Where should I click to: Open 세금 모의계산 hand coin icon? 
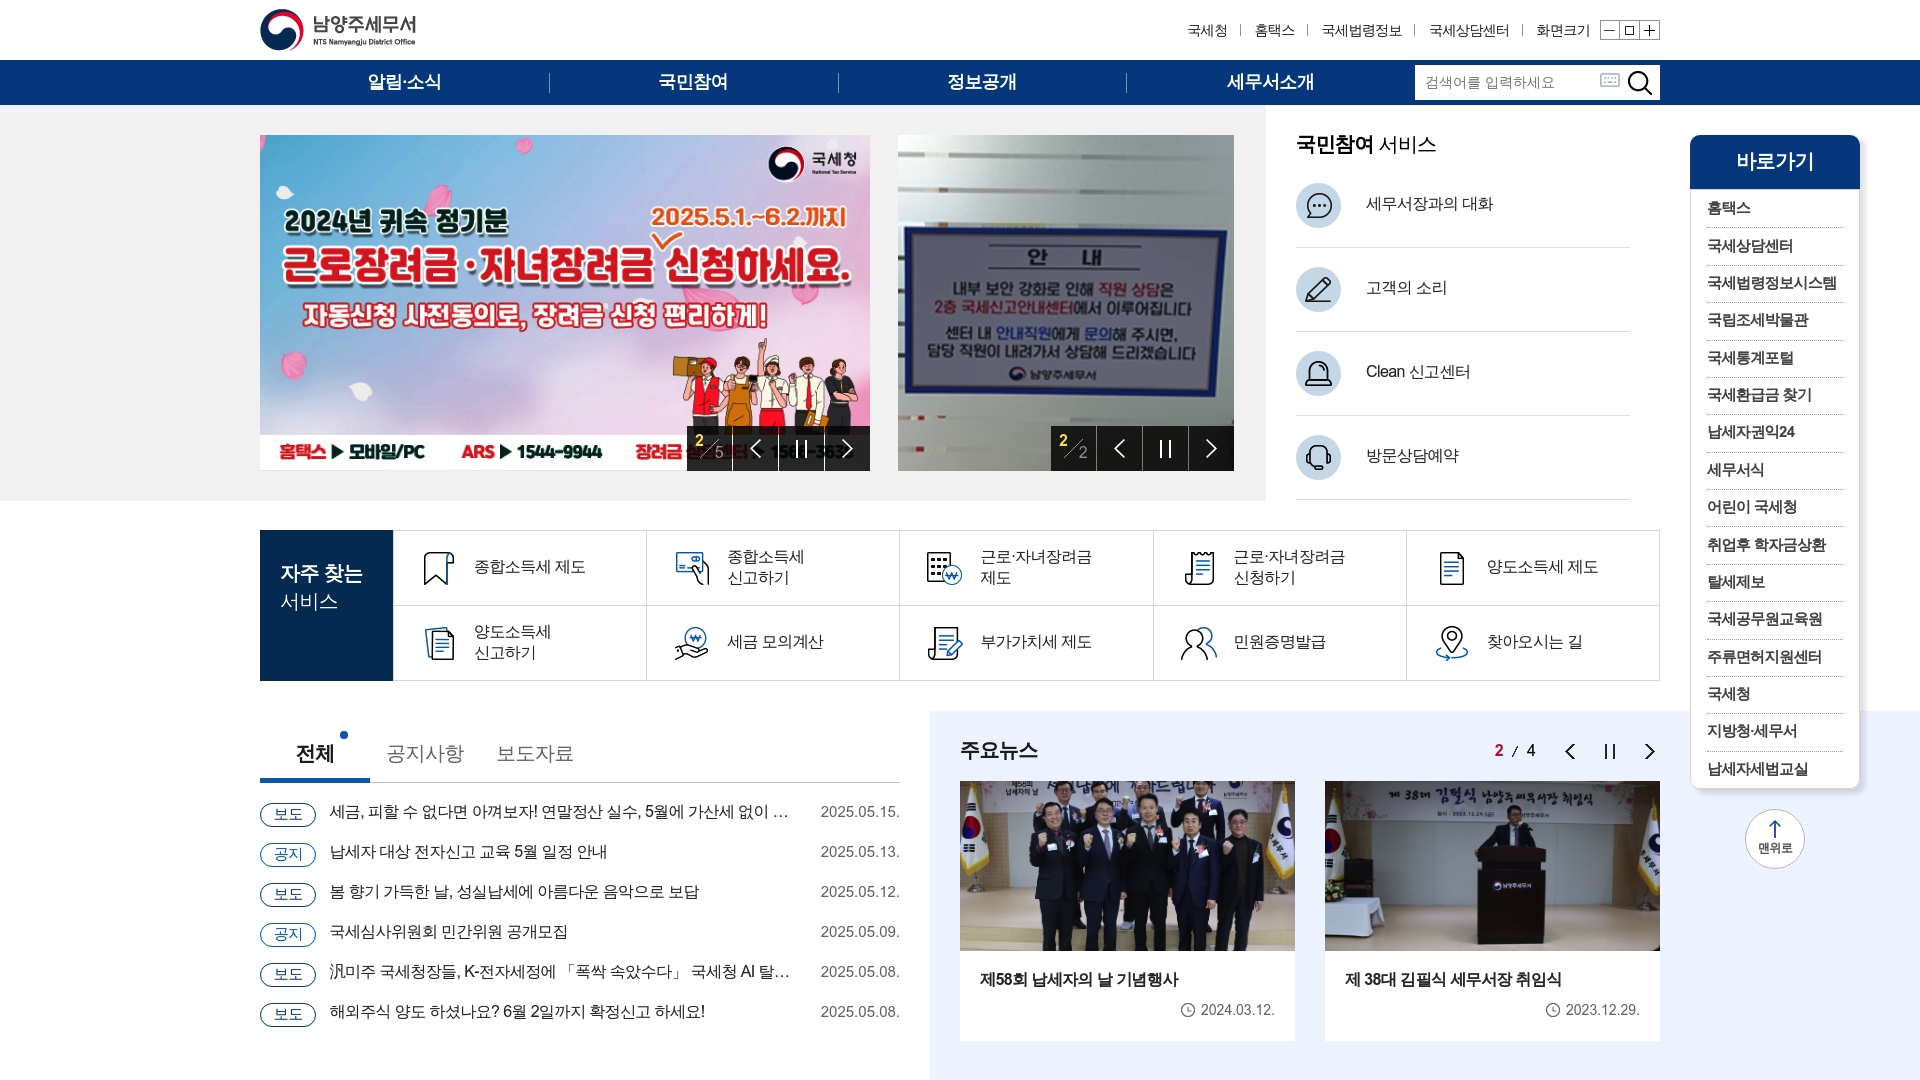click(x=691, y=643)
